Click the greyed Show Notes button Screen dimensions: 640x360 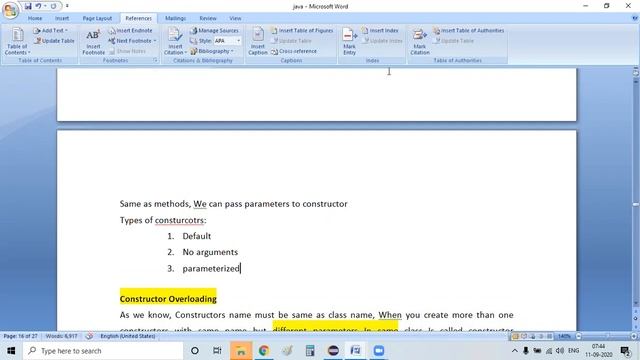(127, 51)
